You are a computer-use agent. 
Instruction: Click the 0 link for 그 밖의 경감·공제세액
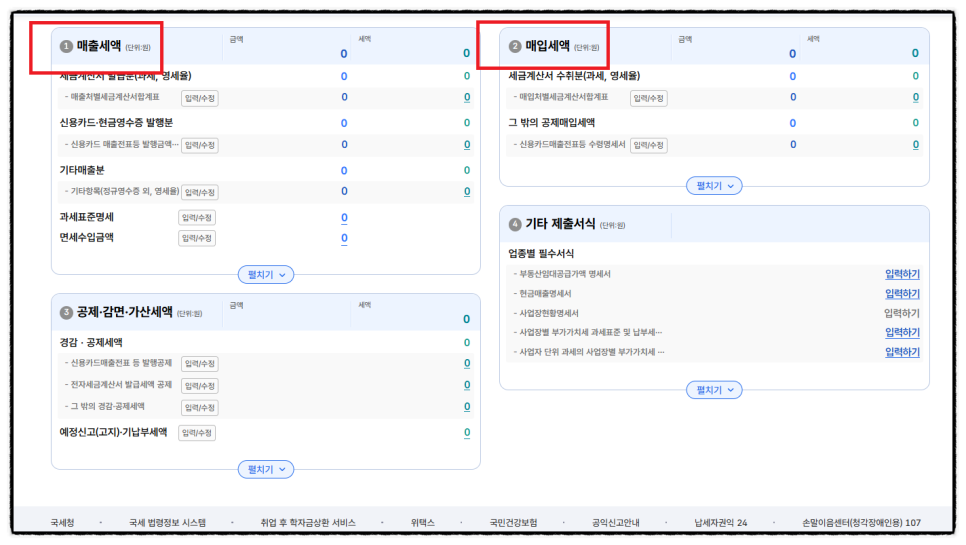(x=467, y=407)
